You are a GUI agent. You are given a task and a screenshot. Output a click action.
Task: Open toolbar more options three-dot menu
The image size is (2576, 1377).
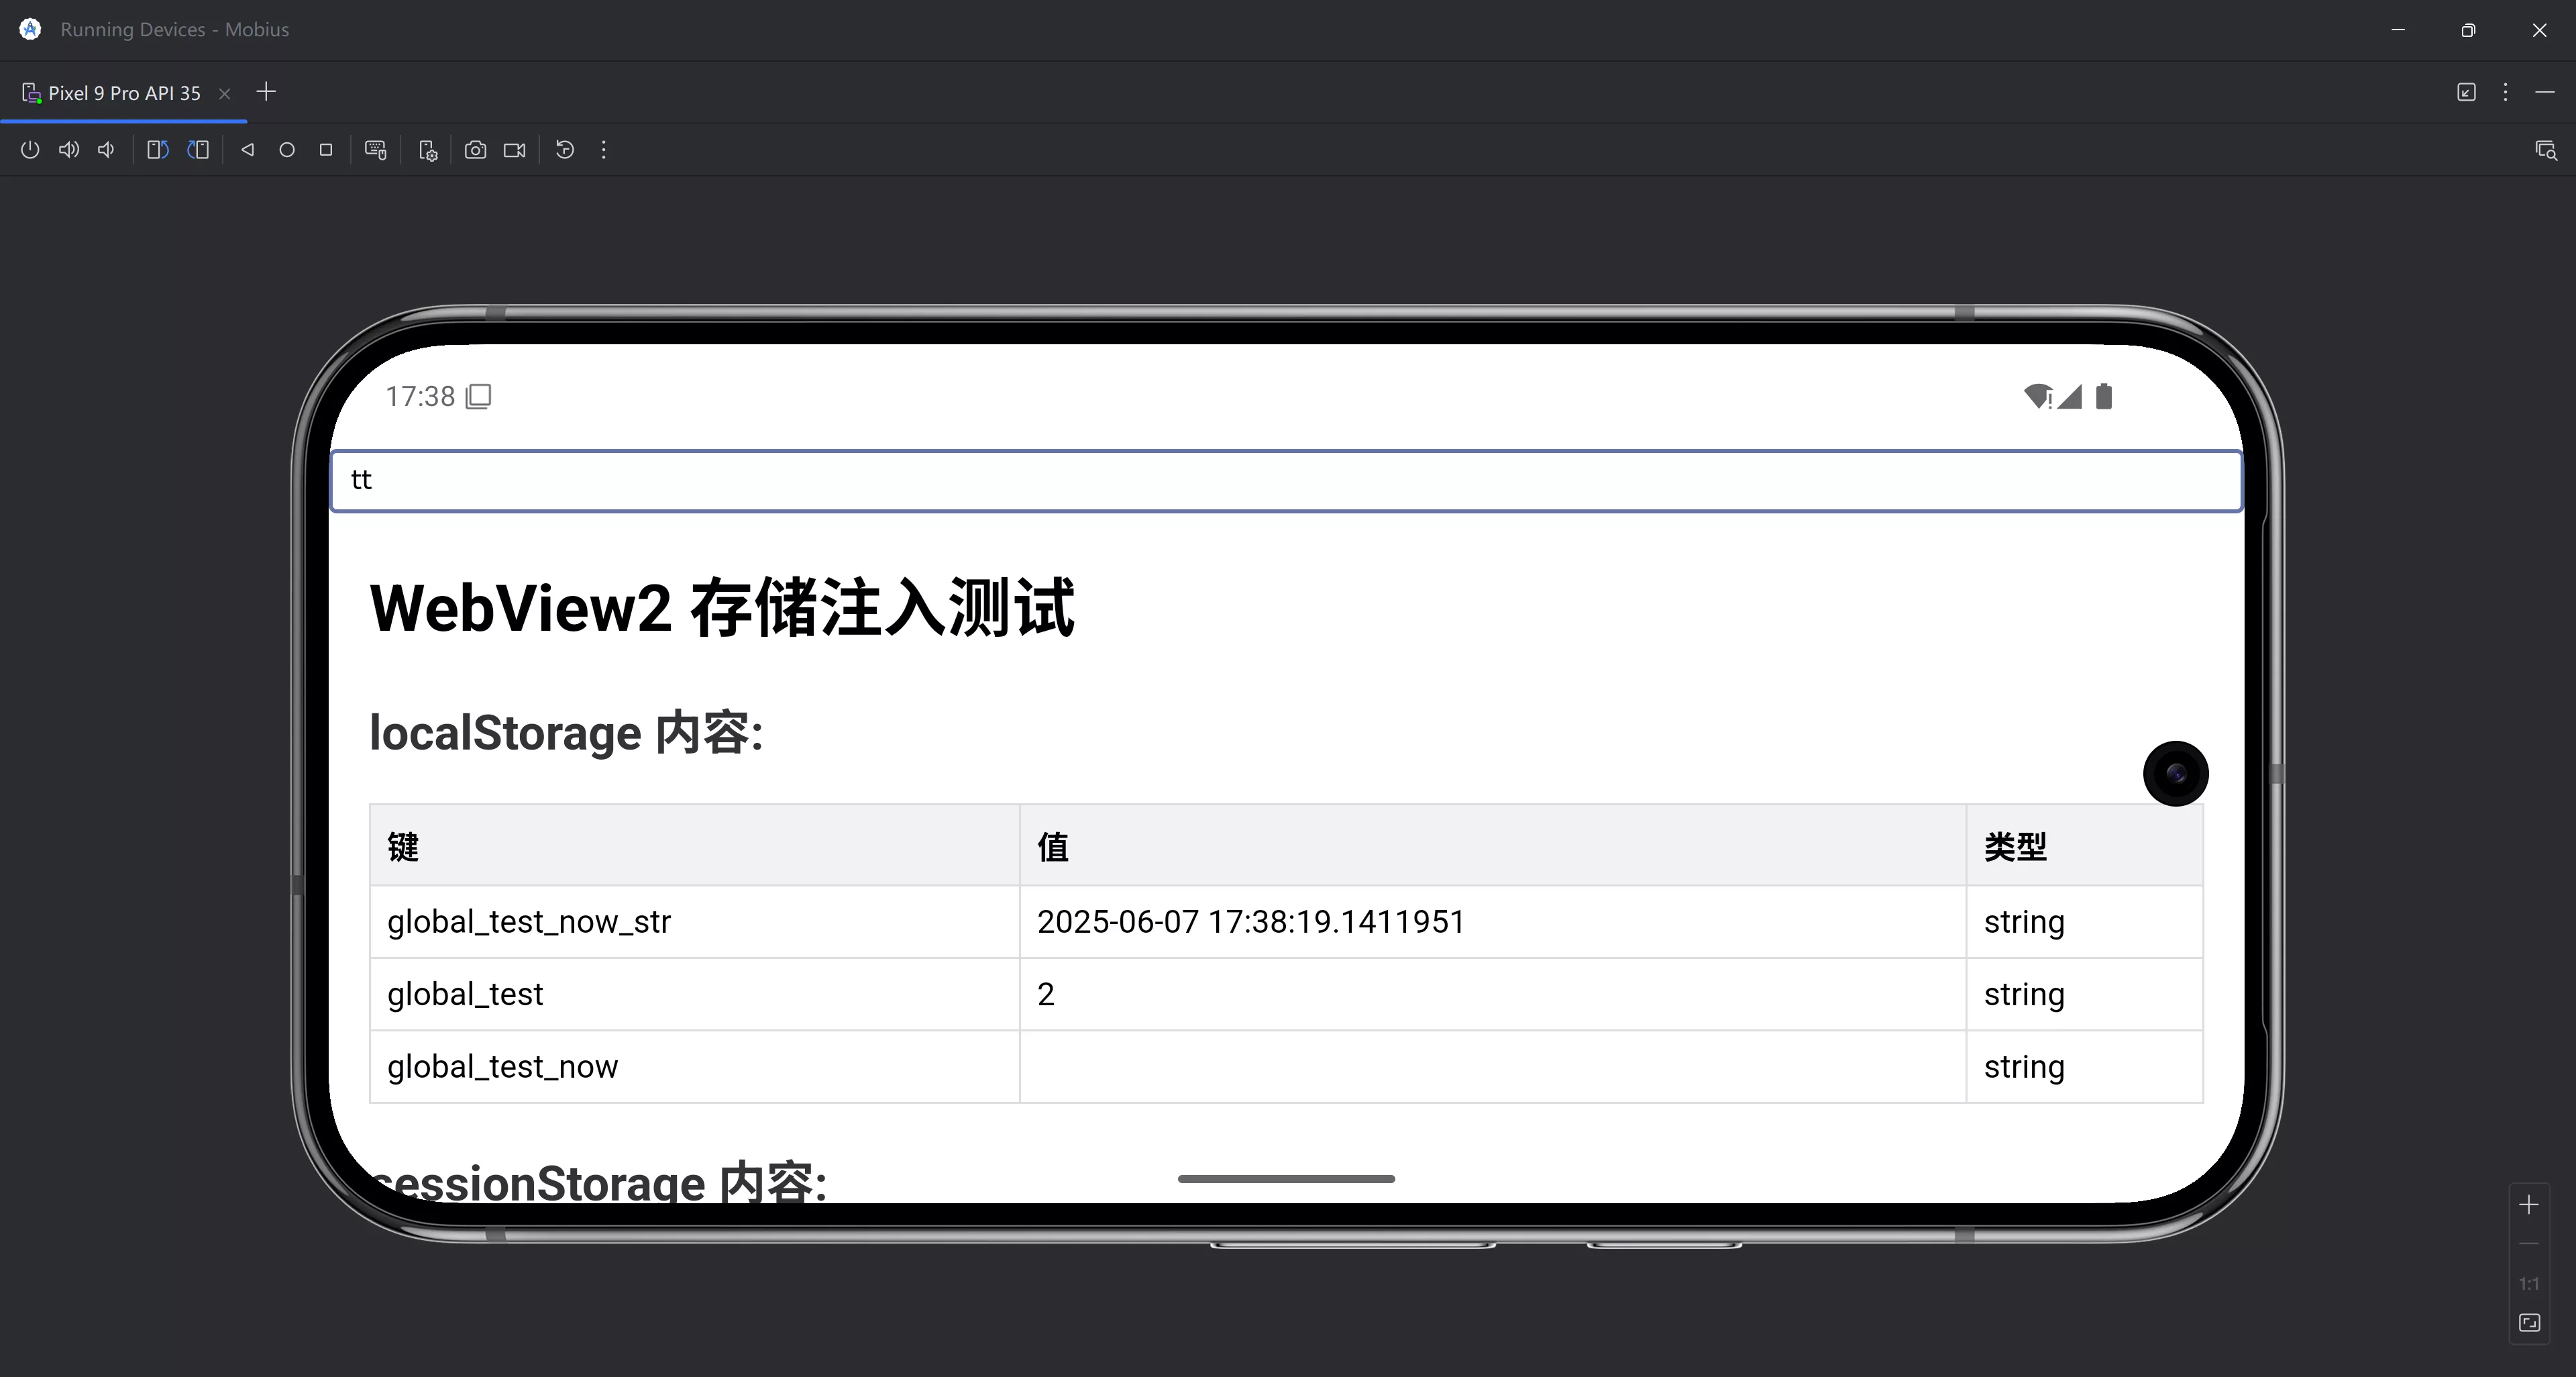point(603,150)
